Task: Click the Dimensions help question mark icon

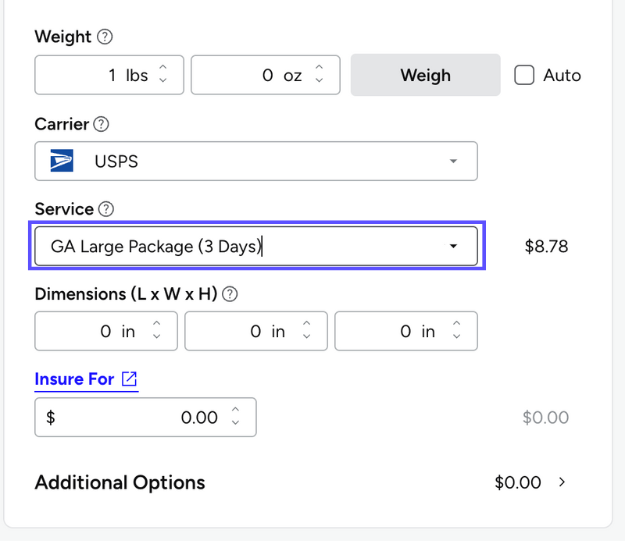Action: point(230,294)
